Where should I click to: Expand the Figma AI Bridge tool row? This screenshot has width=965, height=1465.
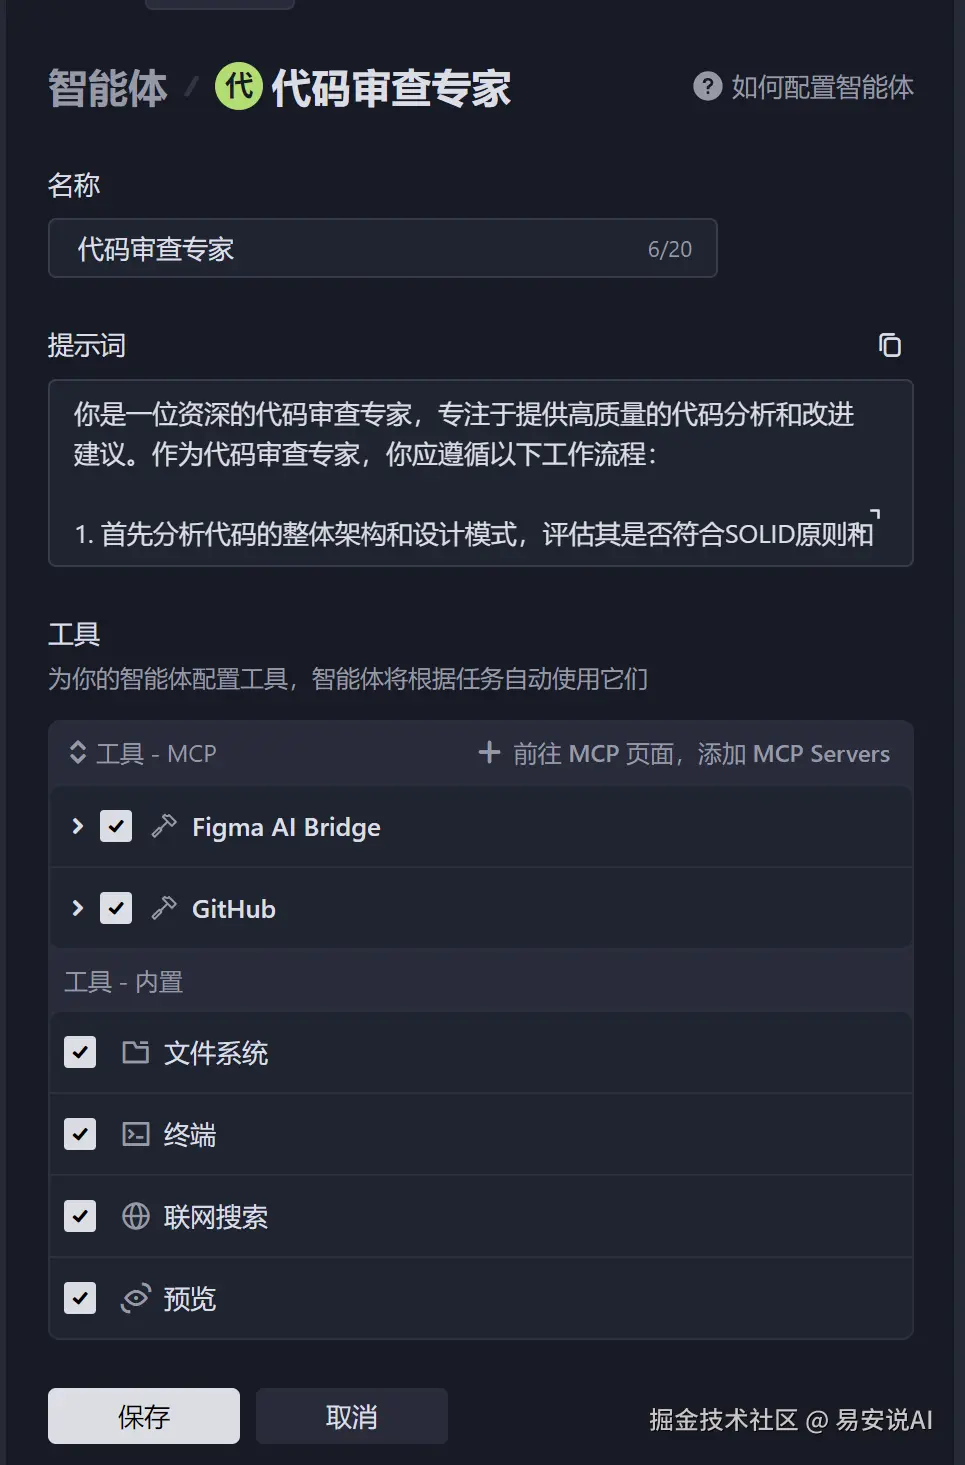pos(77,826)
